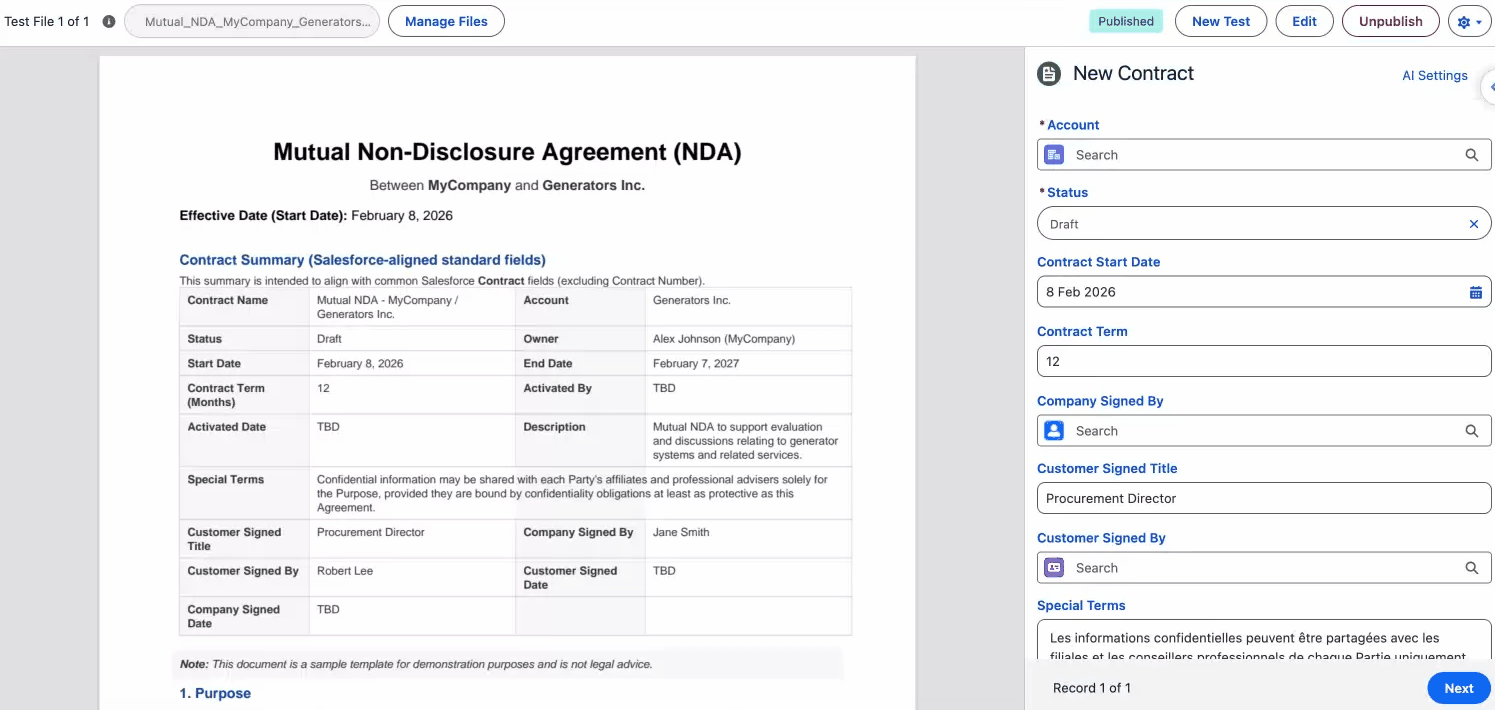The height and width of the screenshot is (710, 1495).
Task: Click the user icon in Company Signed By
Action: point(1054,431)
